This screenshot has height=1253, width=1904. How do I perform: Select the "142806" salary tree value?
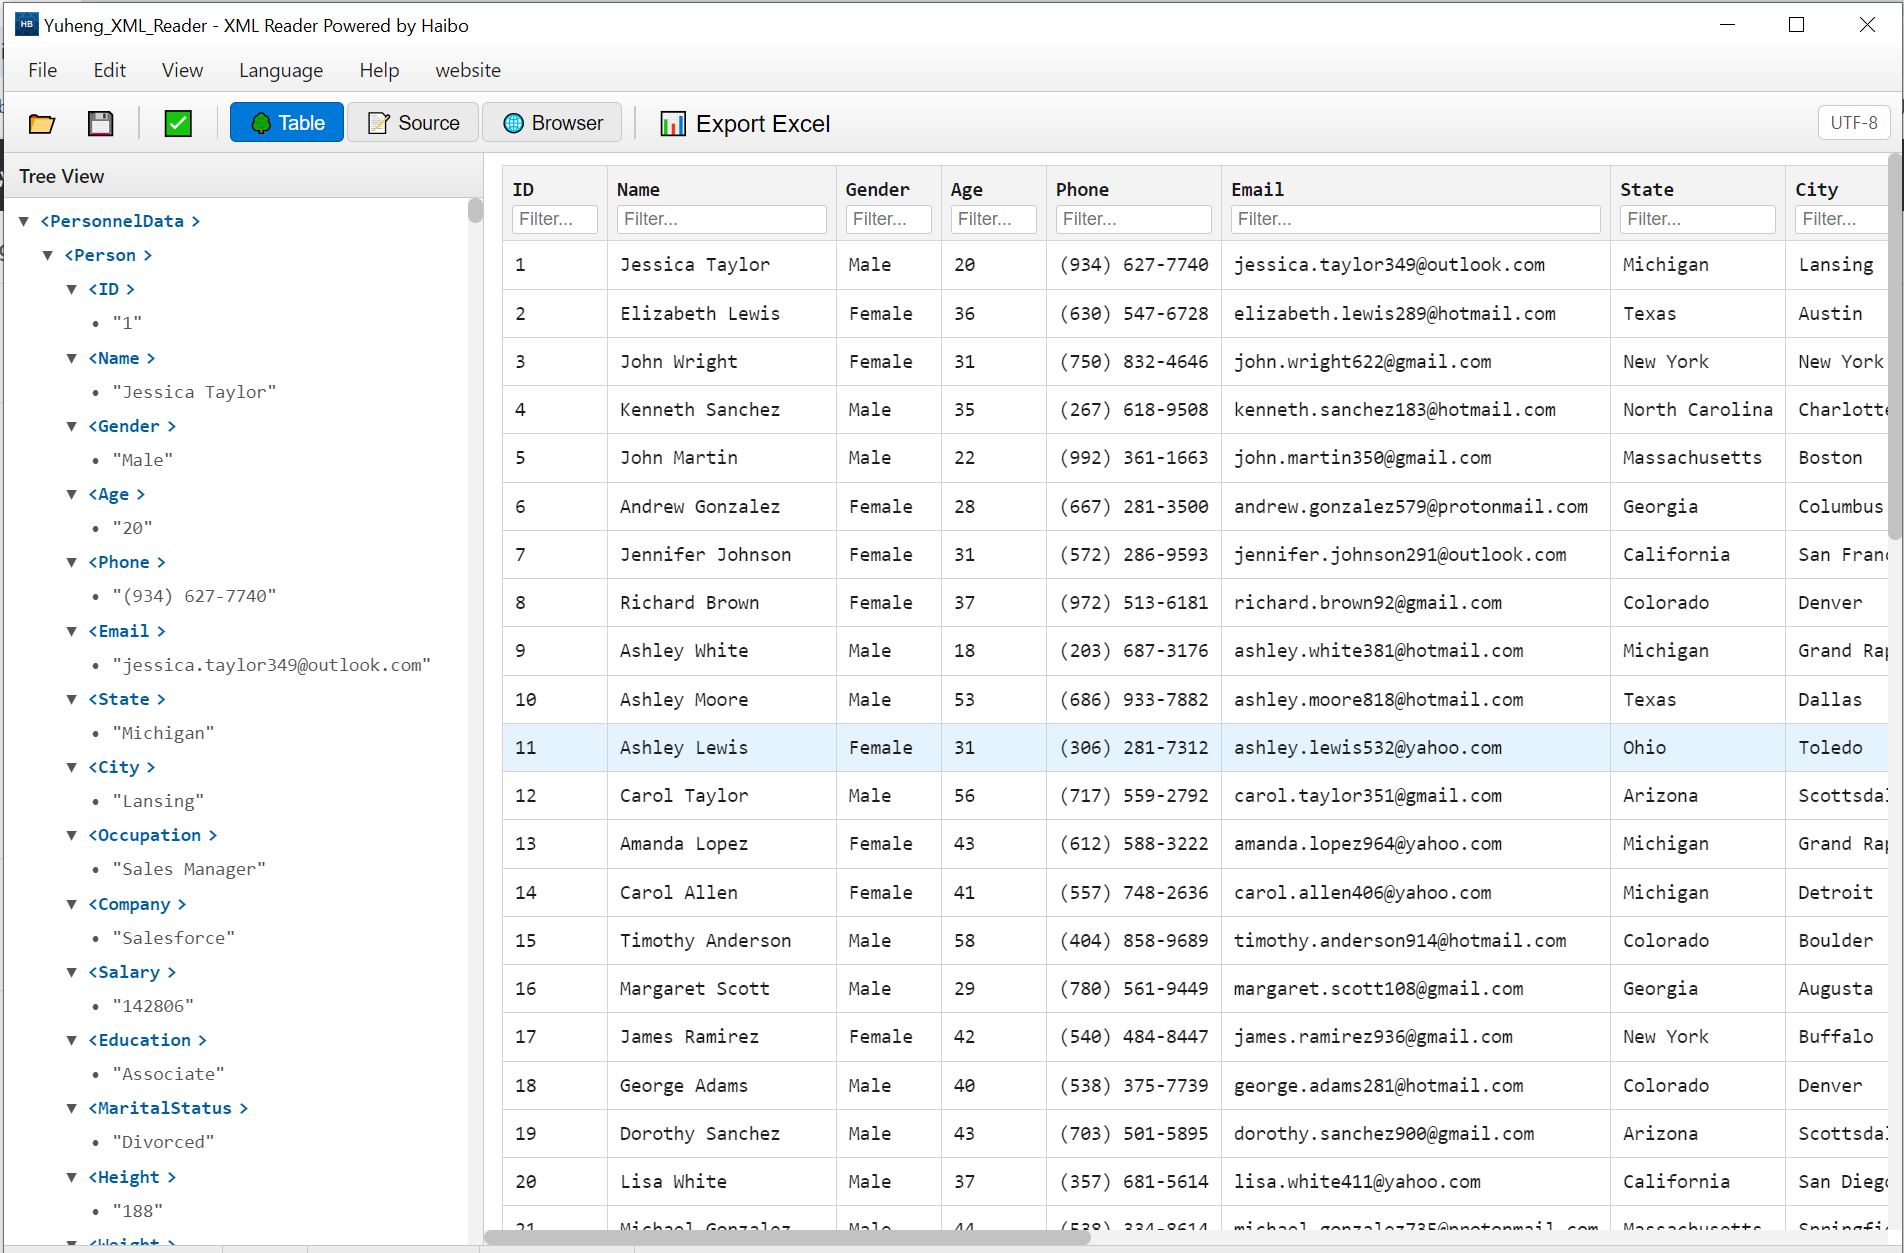tap(153, 1006)
